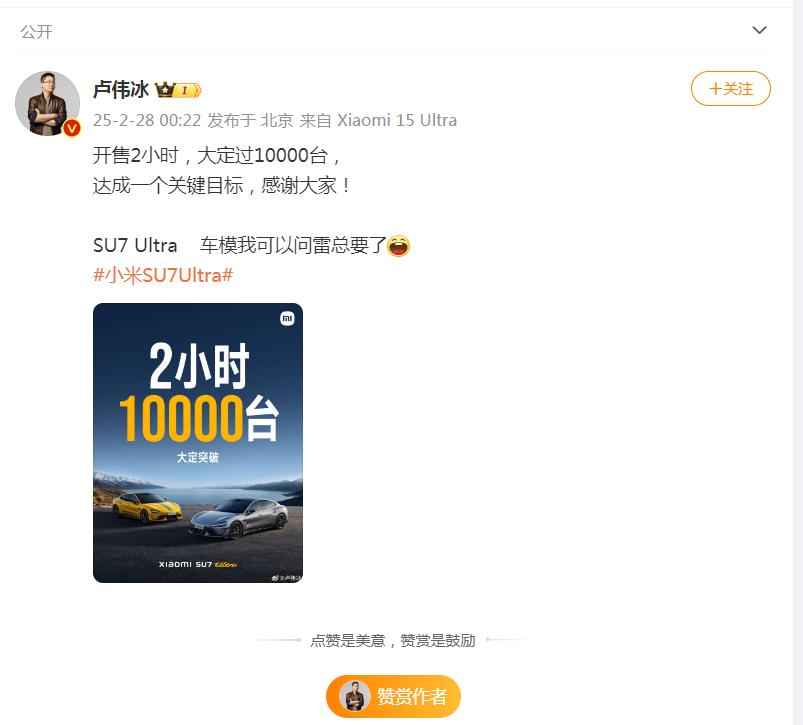
Task: Click the 发布于 北京 location text
Action: click(x=250, y=120)
